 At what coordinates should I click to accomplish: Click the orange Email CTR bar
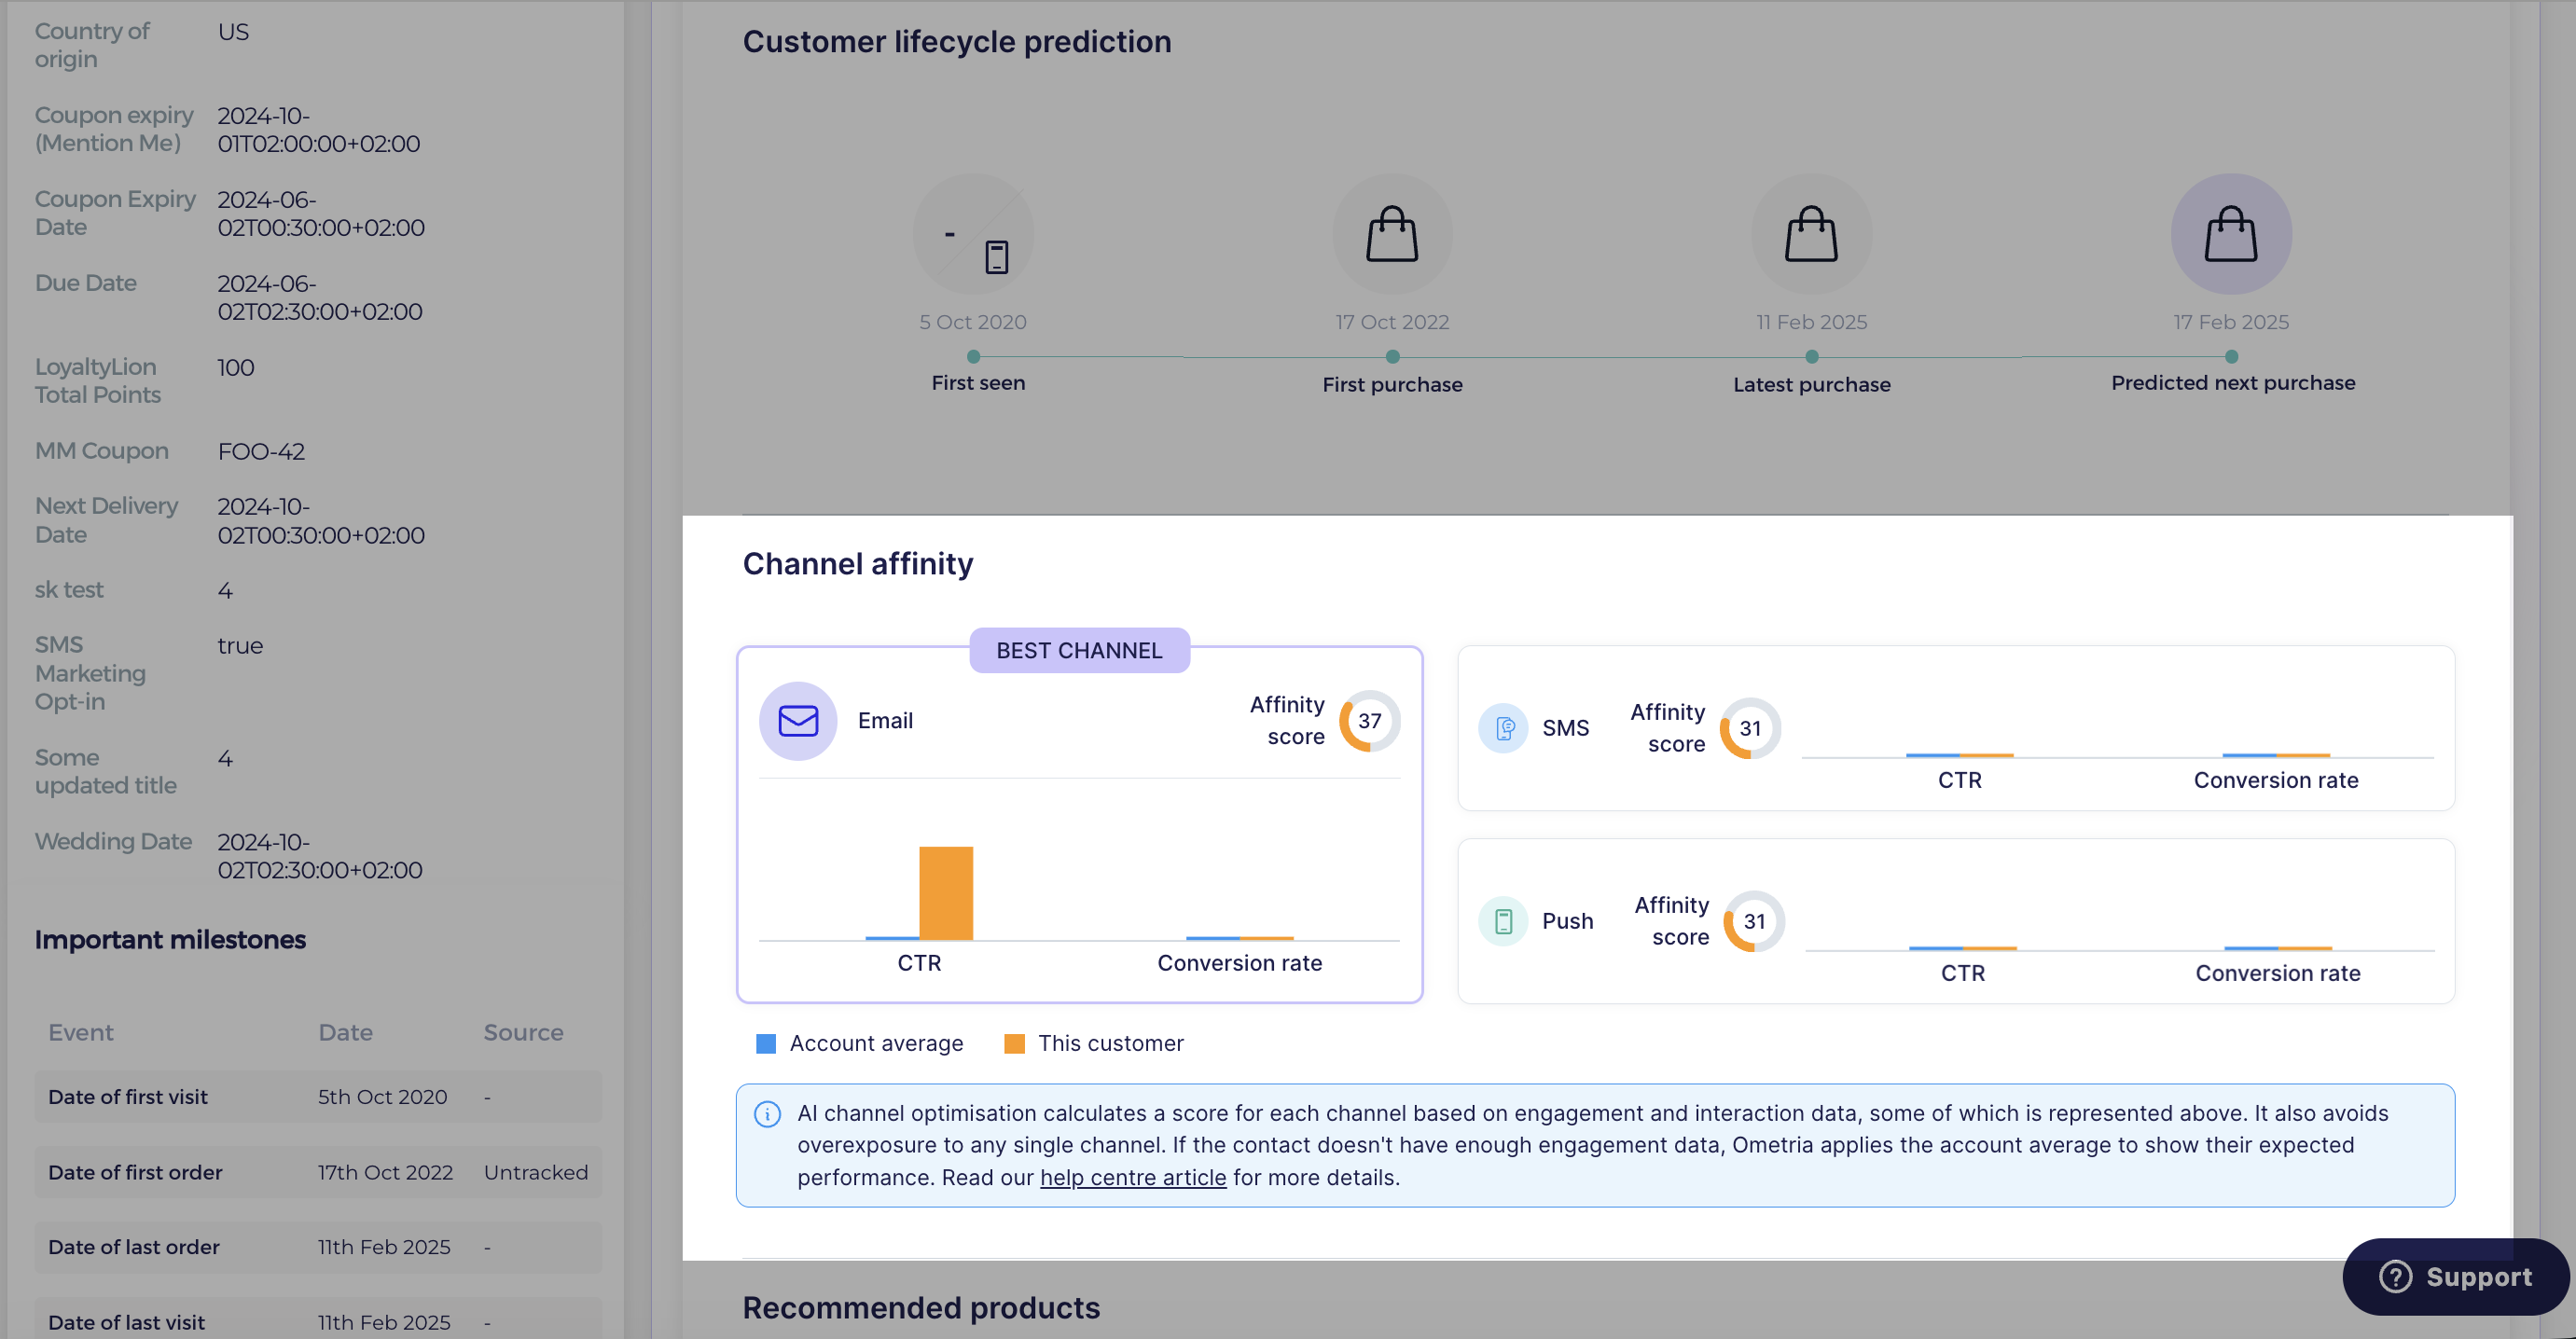946,893
